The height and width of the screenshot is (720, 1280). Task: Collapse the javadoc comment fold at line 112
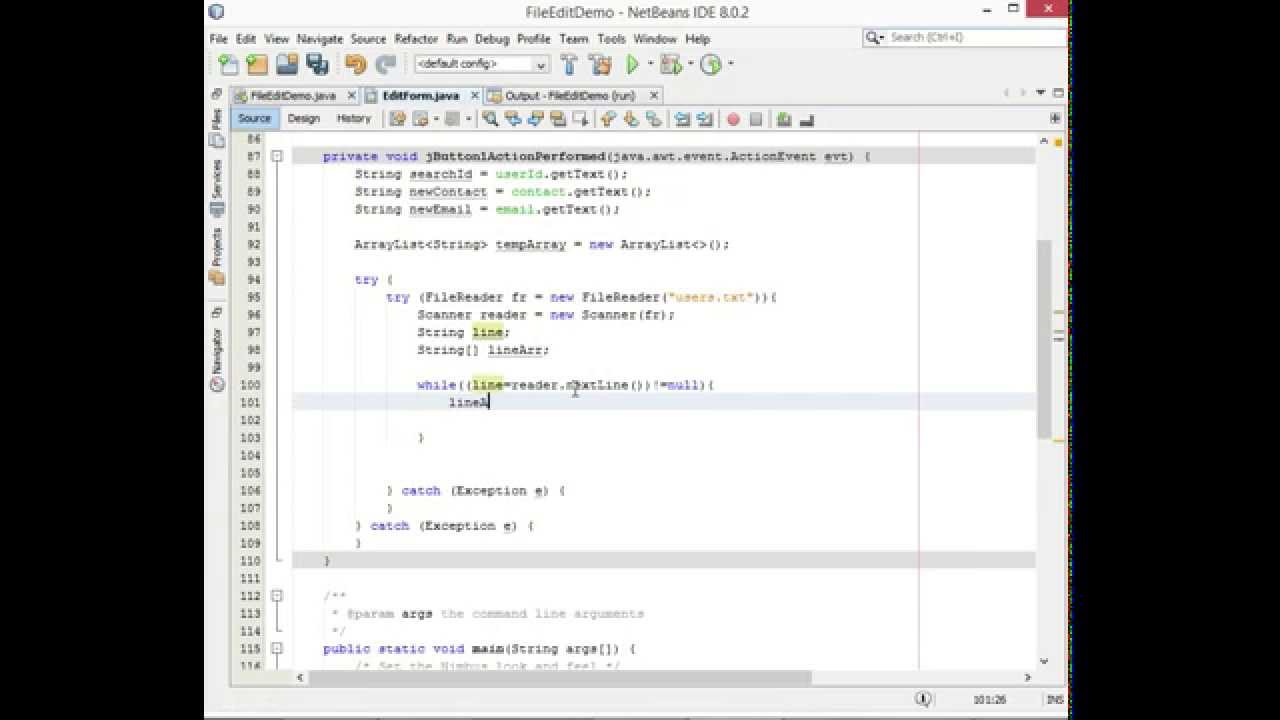277,596
